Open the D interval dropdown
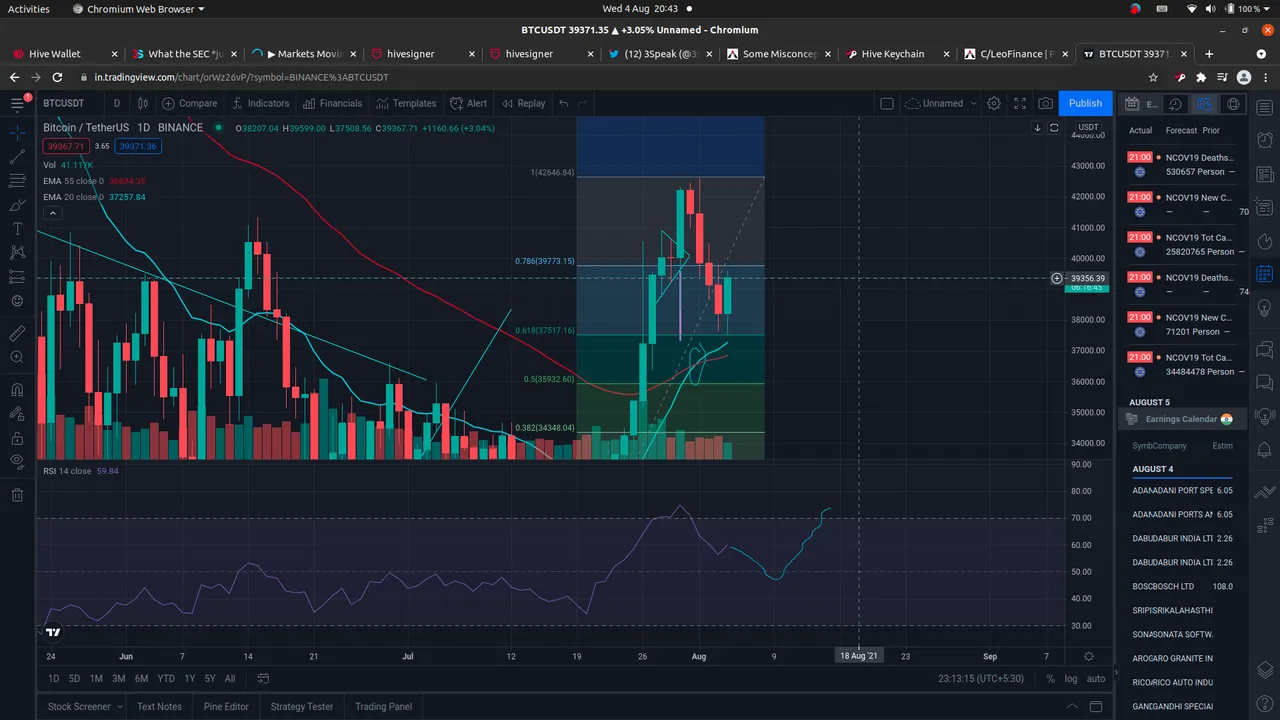This screenshot has width=1280, height=720. click(x=116, y=103)
